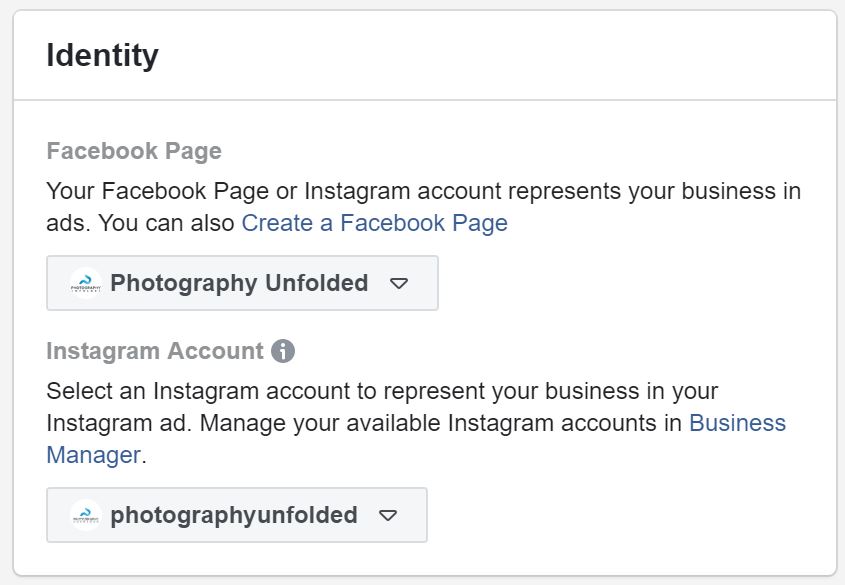Click the Instagram ad description text

point(382,391)
